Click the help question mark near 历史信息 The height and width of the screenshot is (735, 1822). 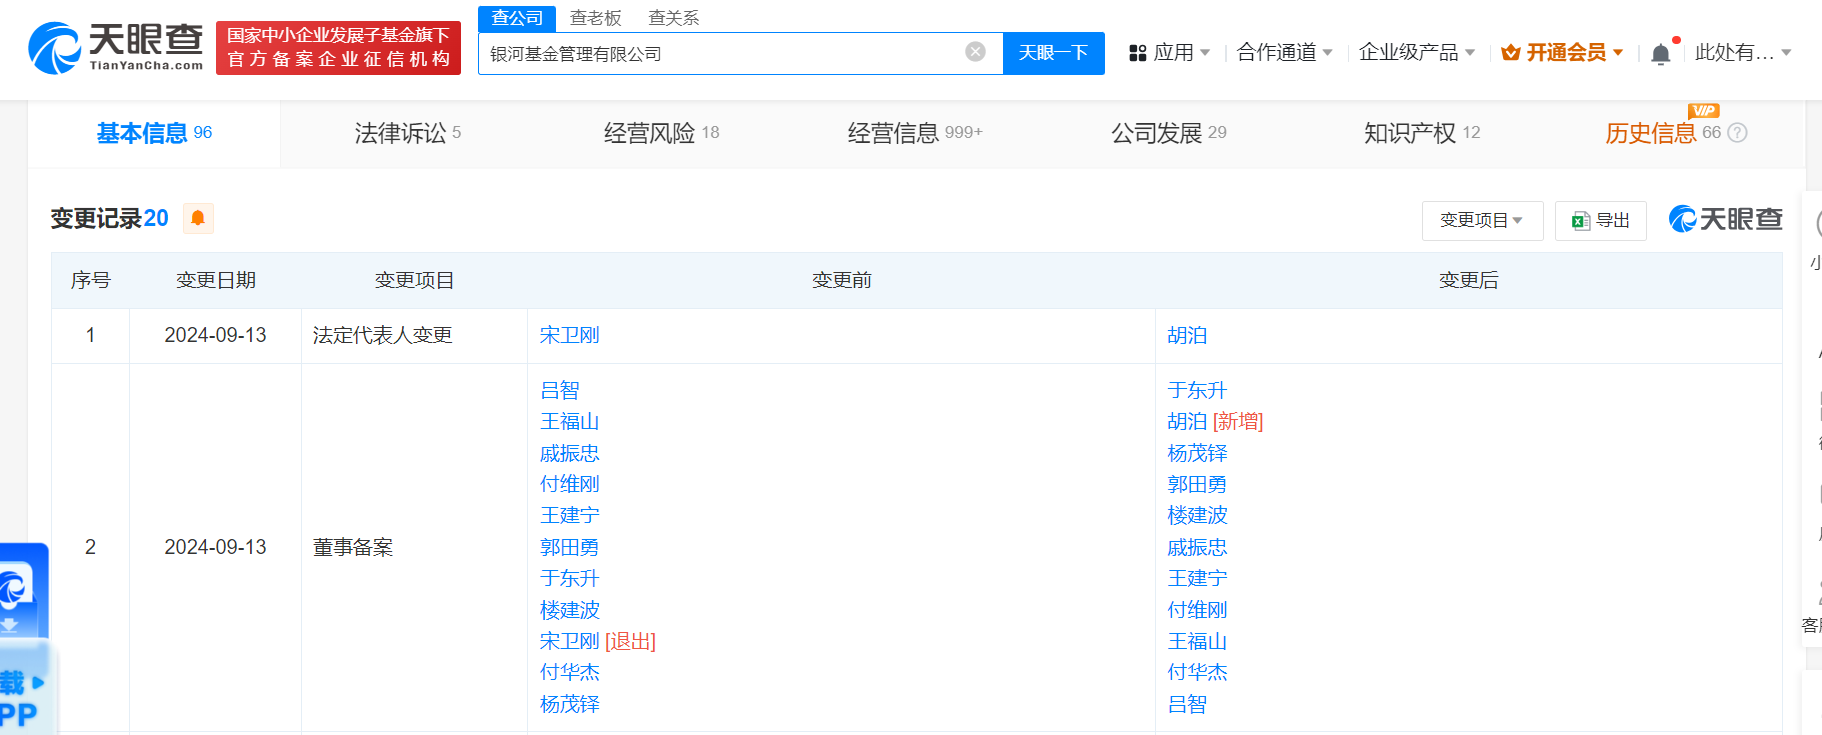pos(1737,133)
